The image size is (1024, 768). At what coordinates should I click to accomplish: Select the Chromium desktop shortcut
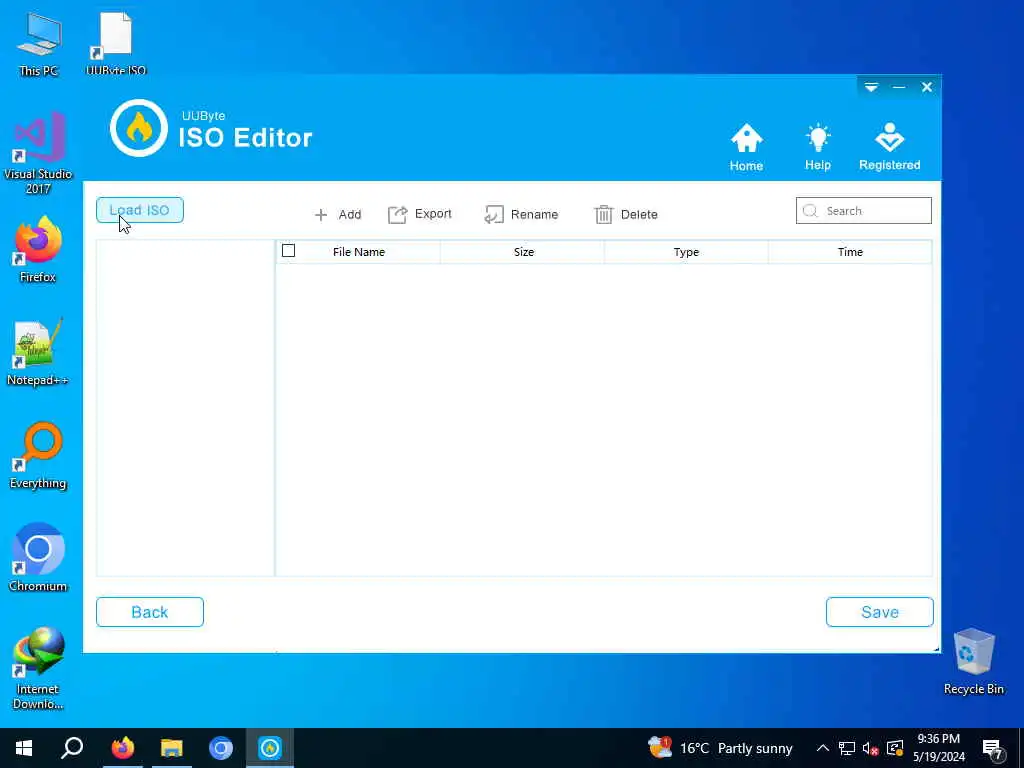[38, 558]
